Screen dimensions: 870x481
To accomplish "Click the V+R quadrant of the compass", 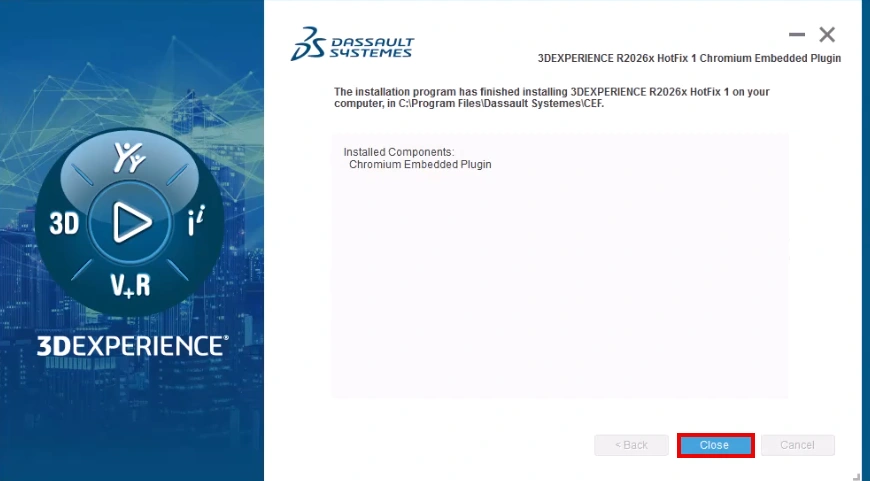I will (x=130, y=285).
